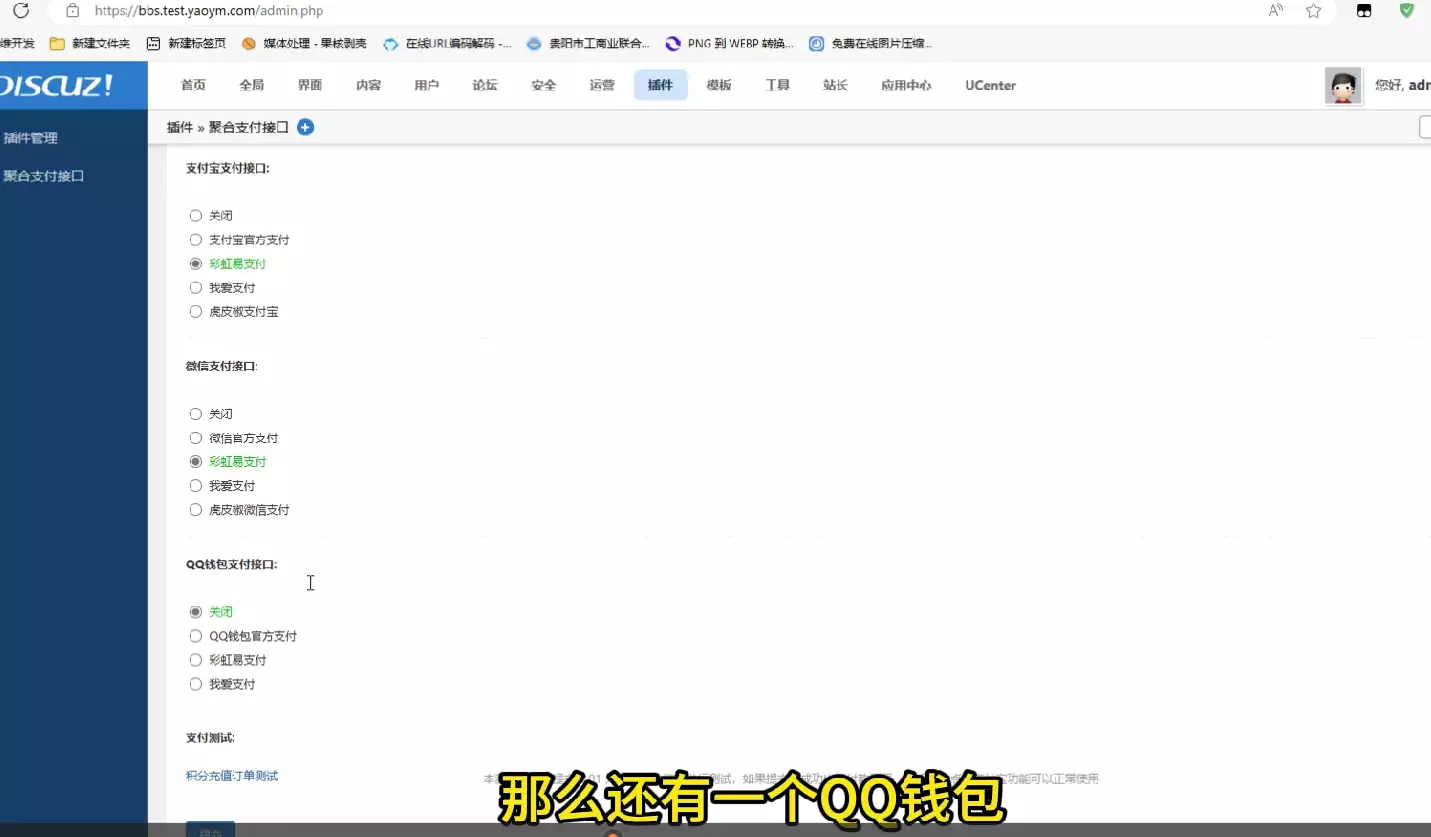The height and width of the screenshot is (837, 1431).
Task: Open the UCenter menu
Action: (x=991, y=85)
